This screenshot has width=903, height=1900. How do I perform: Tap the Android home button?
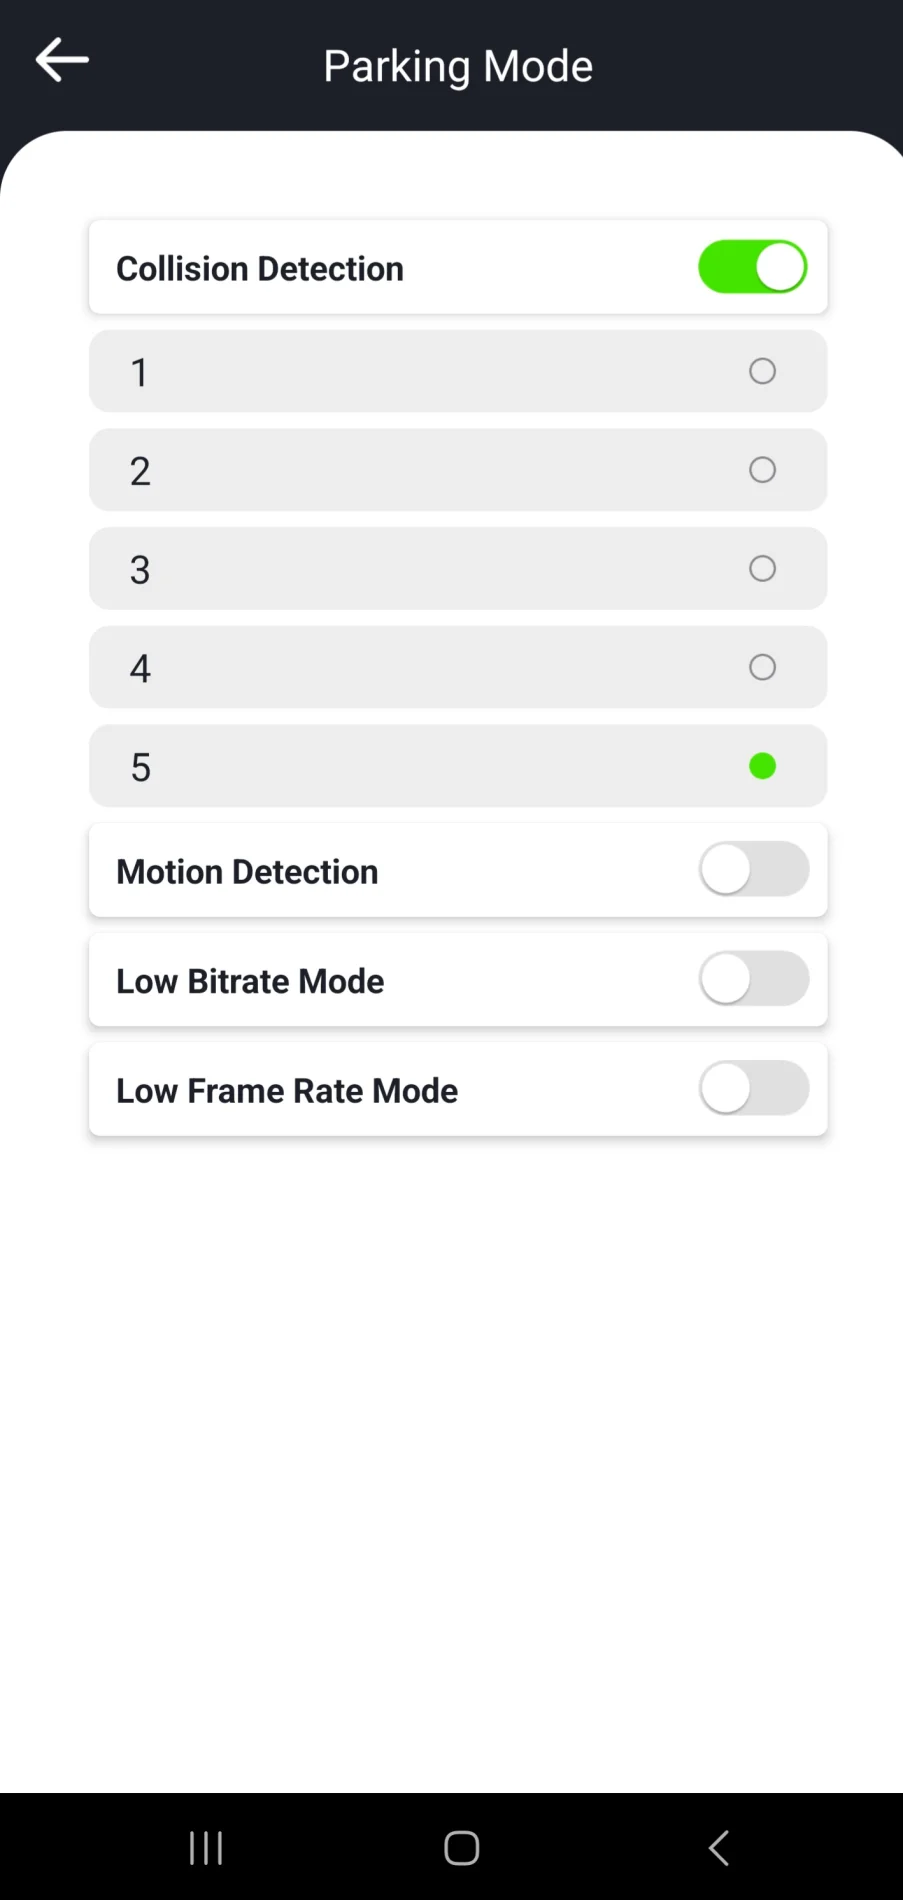click(x=461, y=1847)
